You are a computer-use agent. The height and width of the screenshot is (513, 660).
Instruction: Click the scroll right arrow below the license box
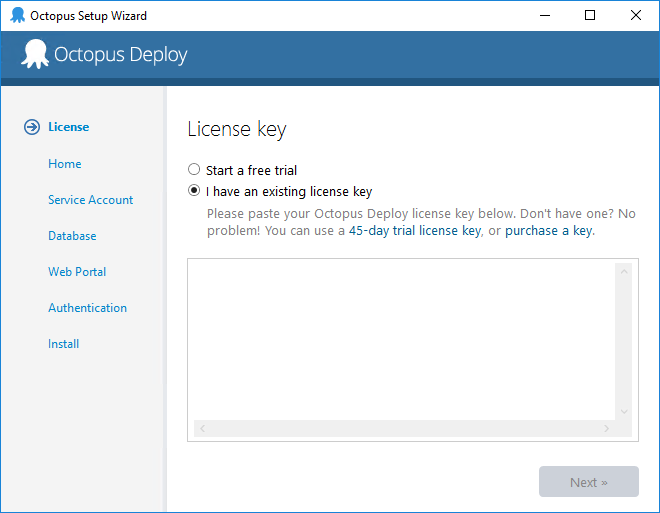pos(606,428)
